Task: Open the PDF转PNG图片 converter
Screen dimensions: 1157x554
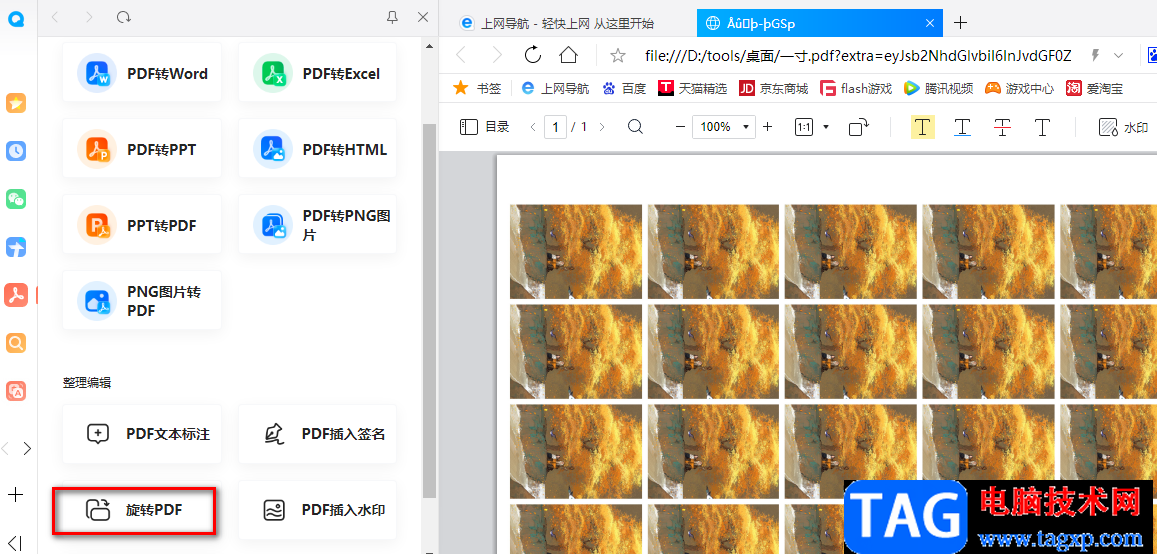Action: pyautogui.click(x=317, y=225)
